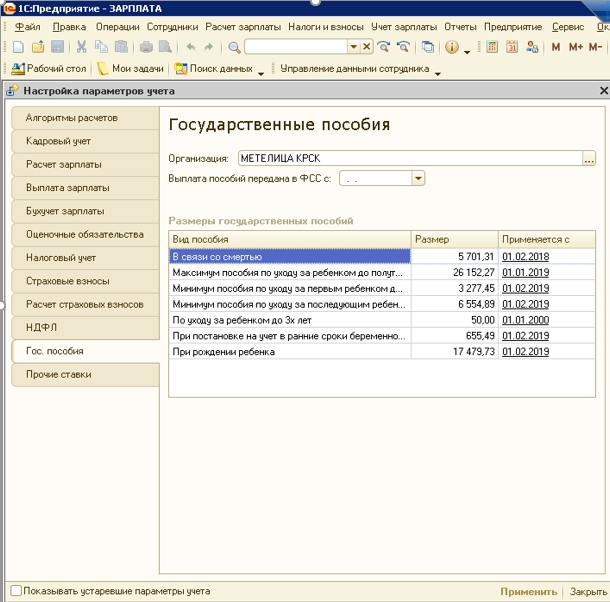
Task: Click the Организация input field
Action: (410, 158)
